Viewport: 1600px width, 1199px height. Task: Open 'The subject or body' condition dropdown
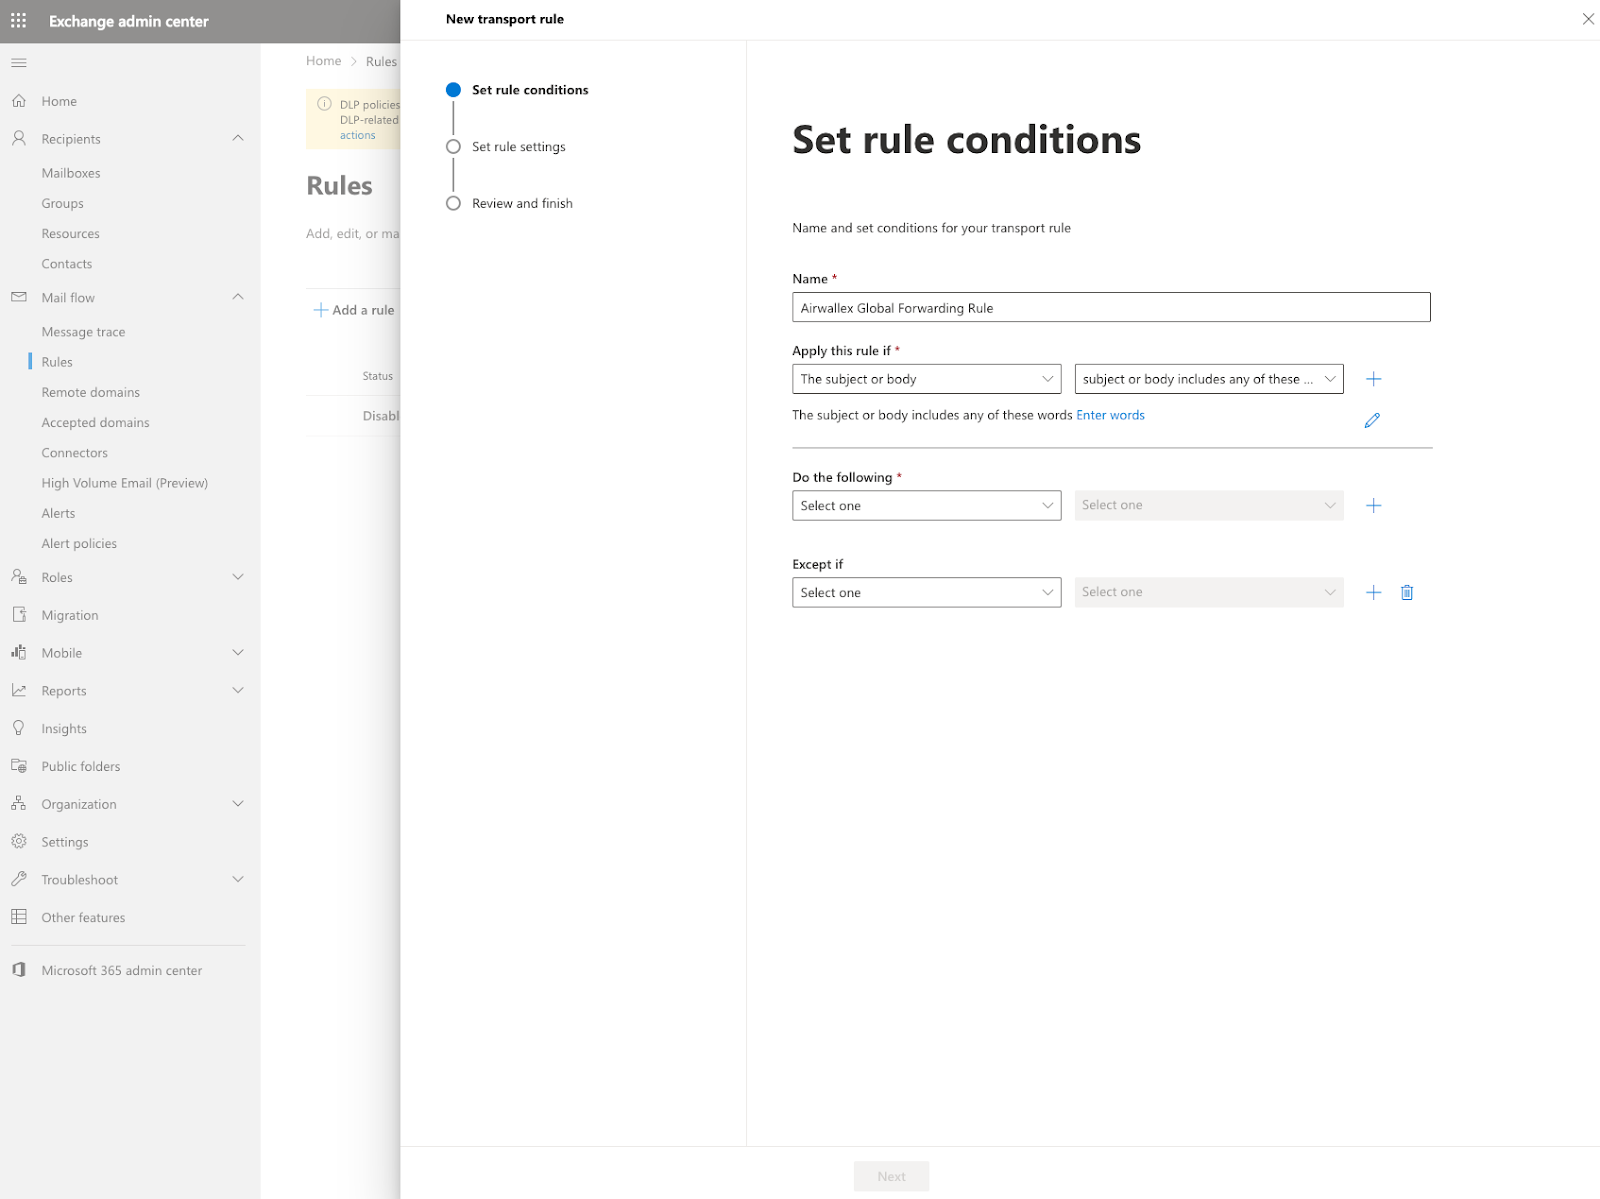click(926, 379)
